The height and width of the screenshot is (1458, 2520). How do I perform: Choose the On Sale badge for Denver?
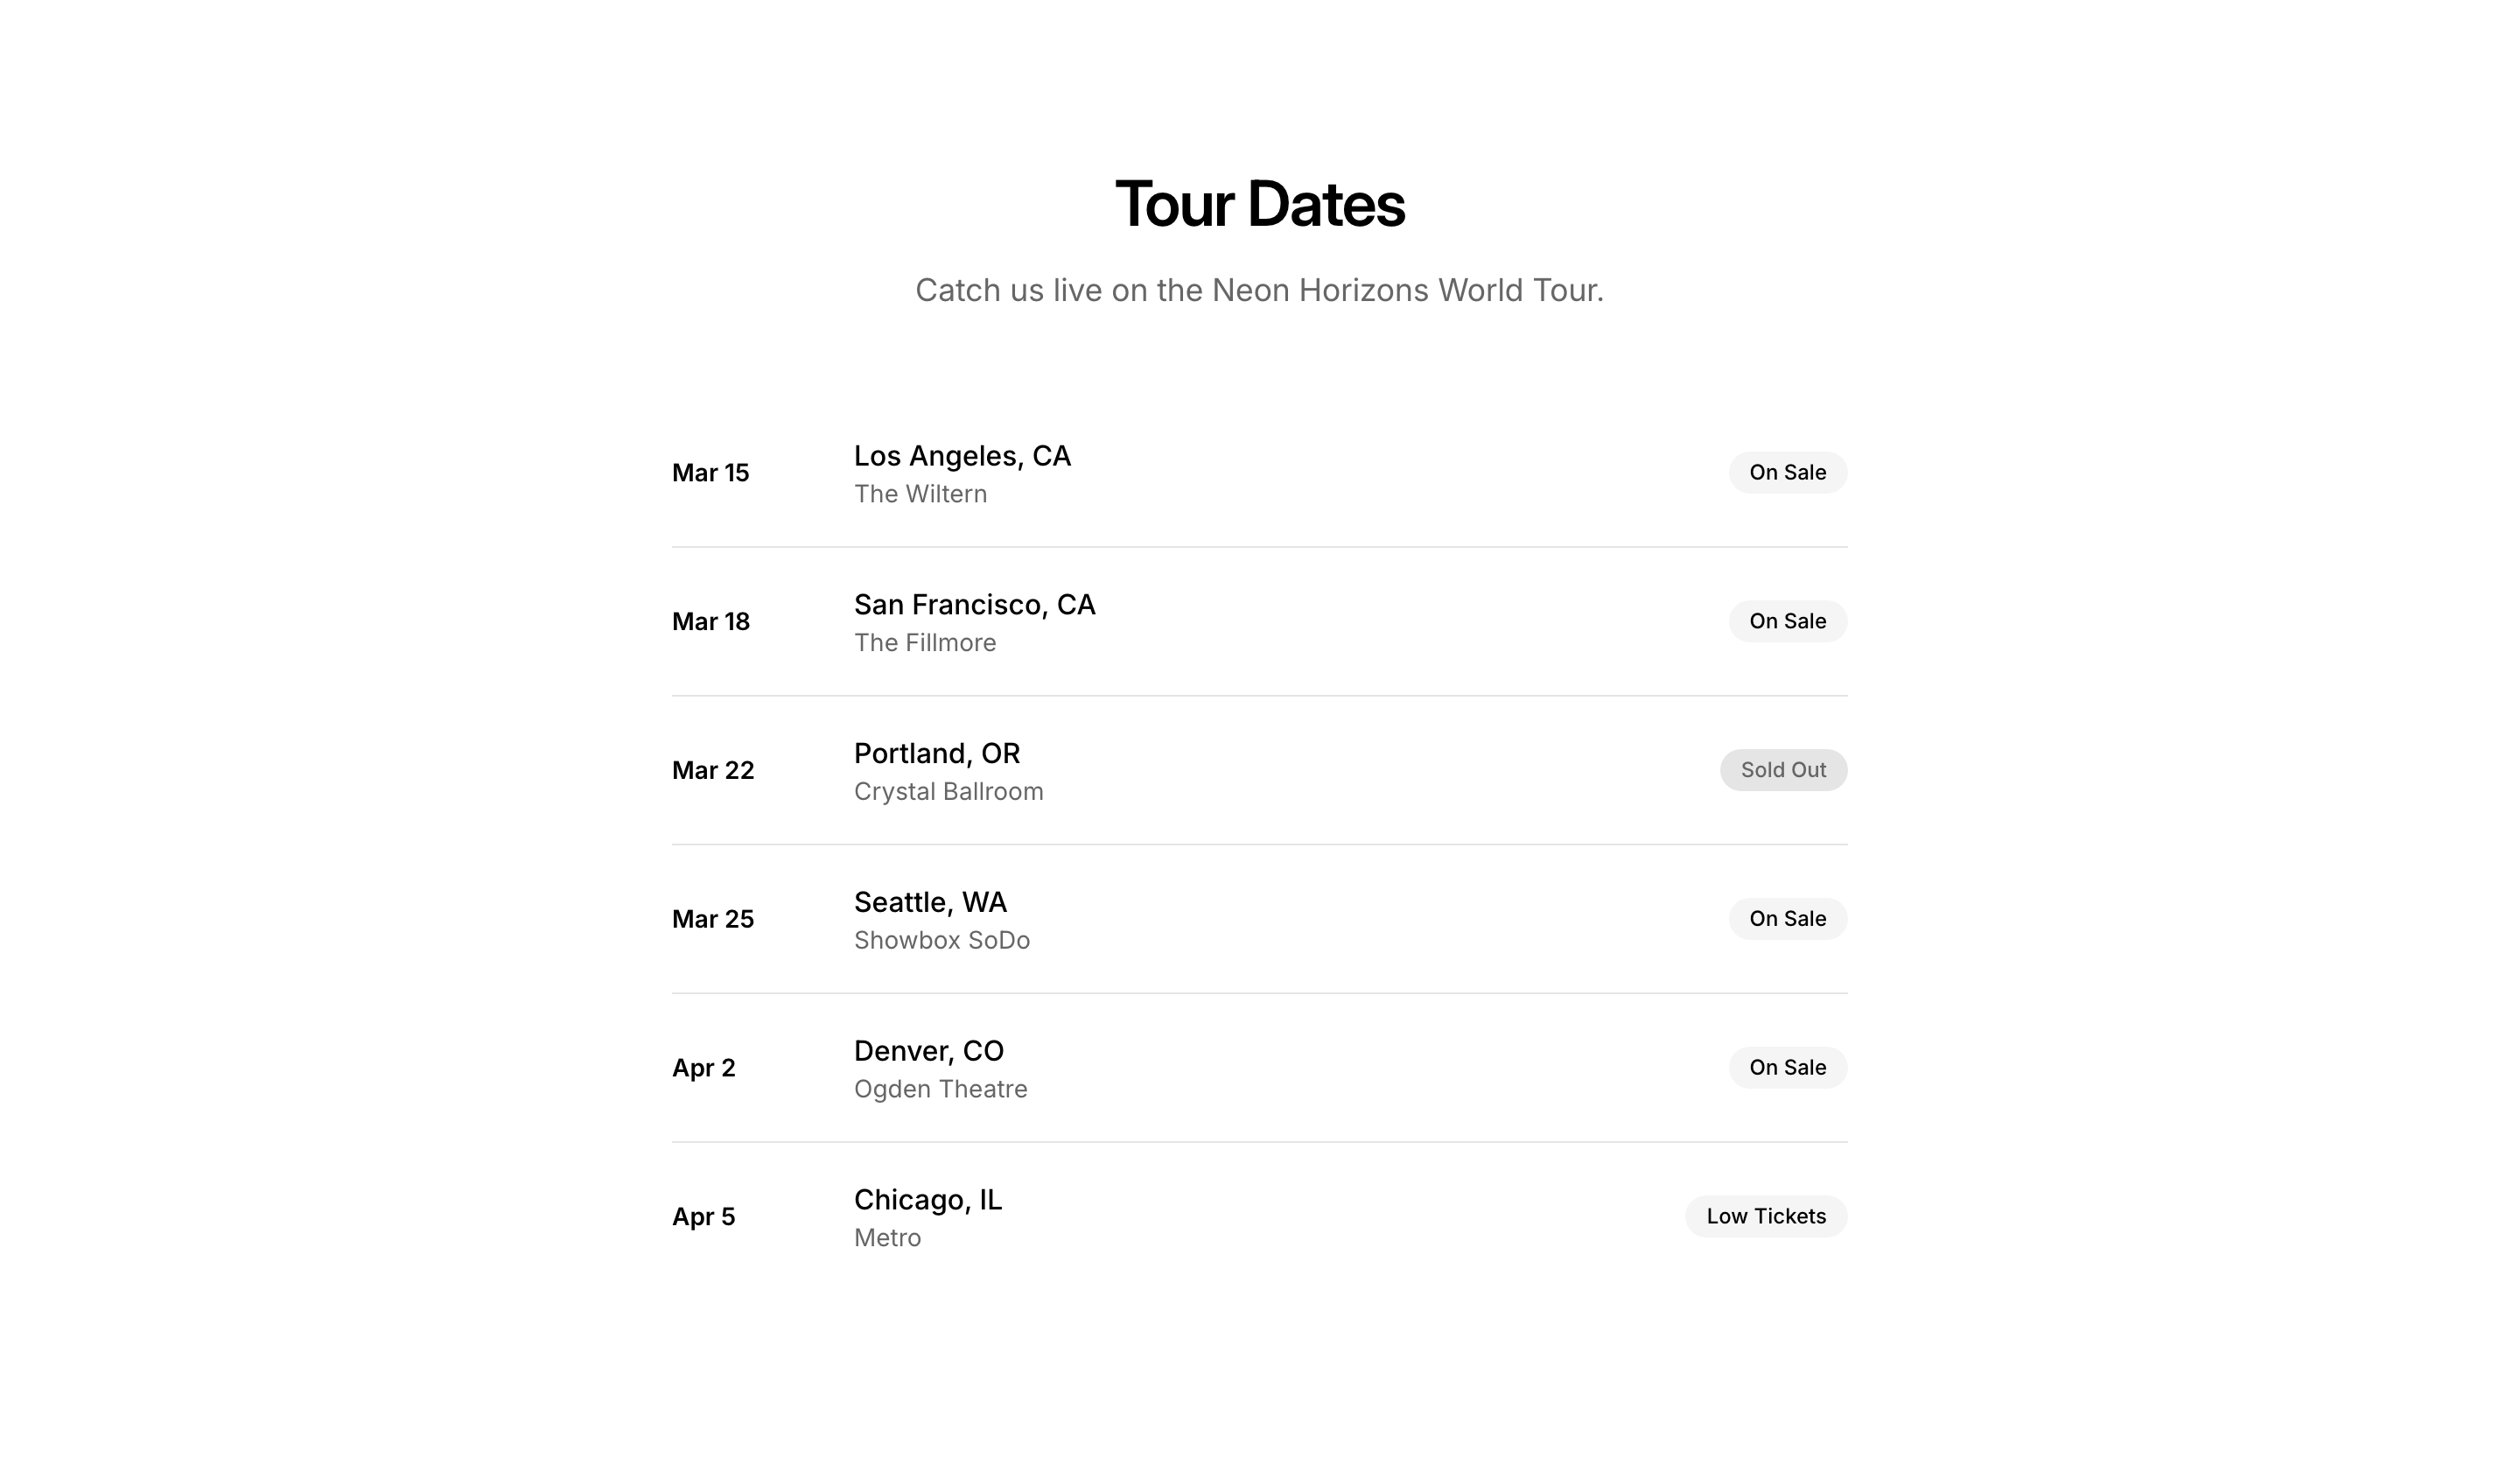[1787, 1067]
